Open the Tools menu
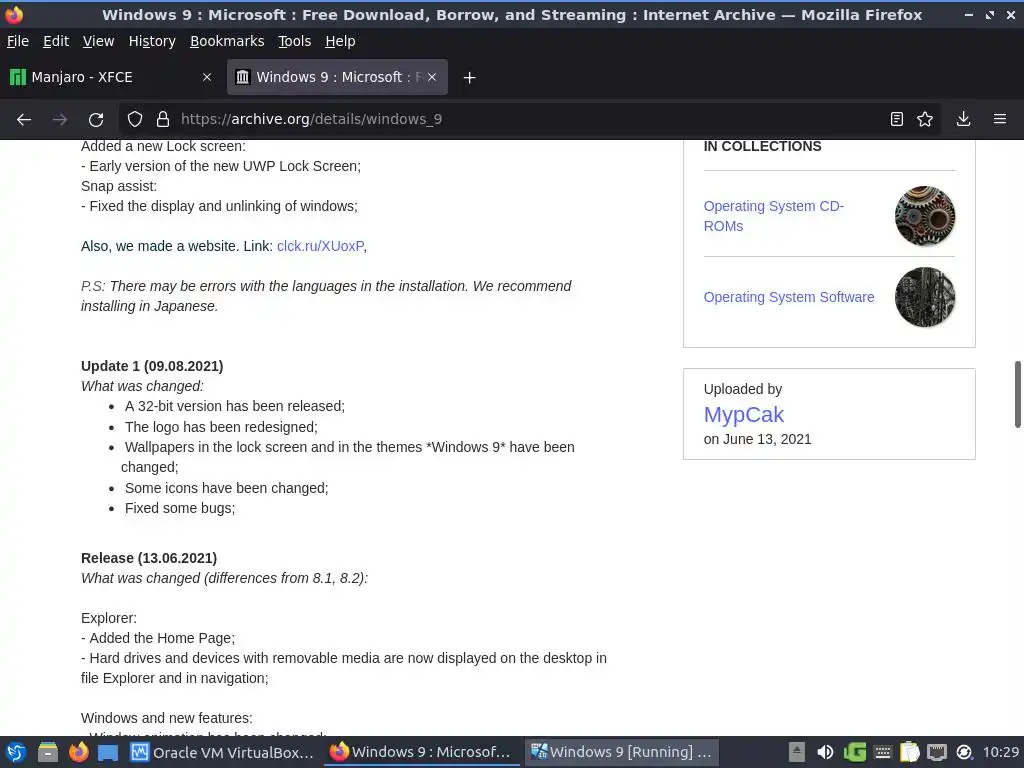The image size is (1024, 768). coord(295,41)
